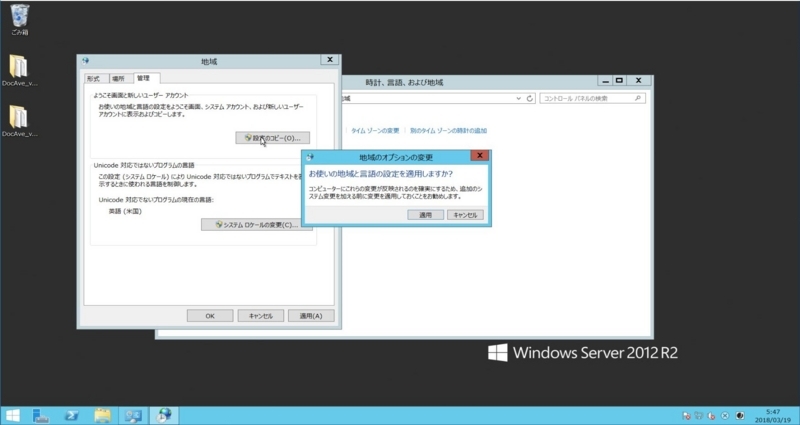Select the upper DocAve_v... folder on desktop

(x=19, y=70)
